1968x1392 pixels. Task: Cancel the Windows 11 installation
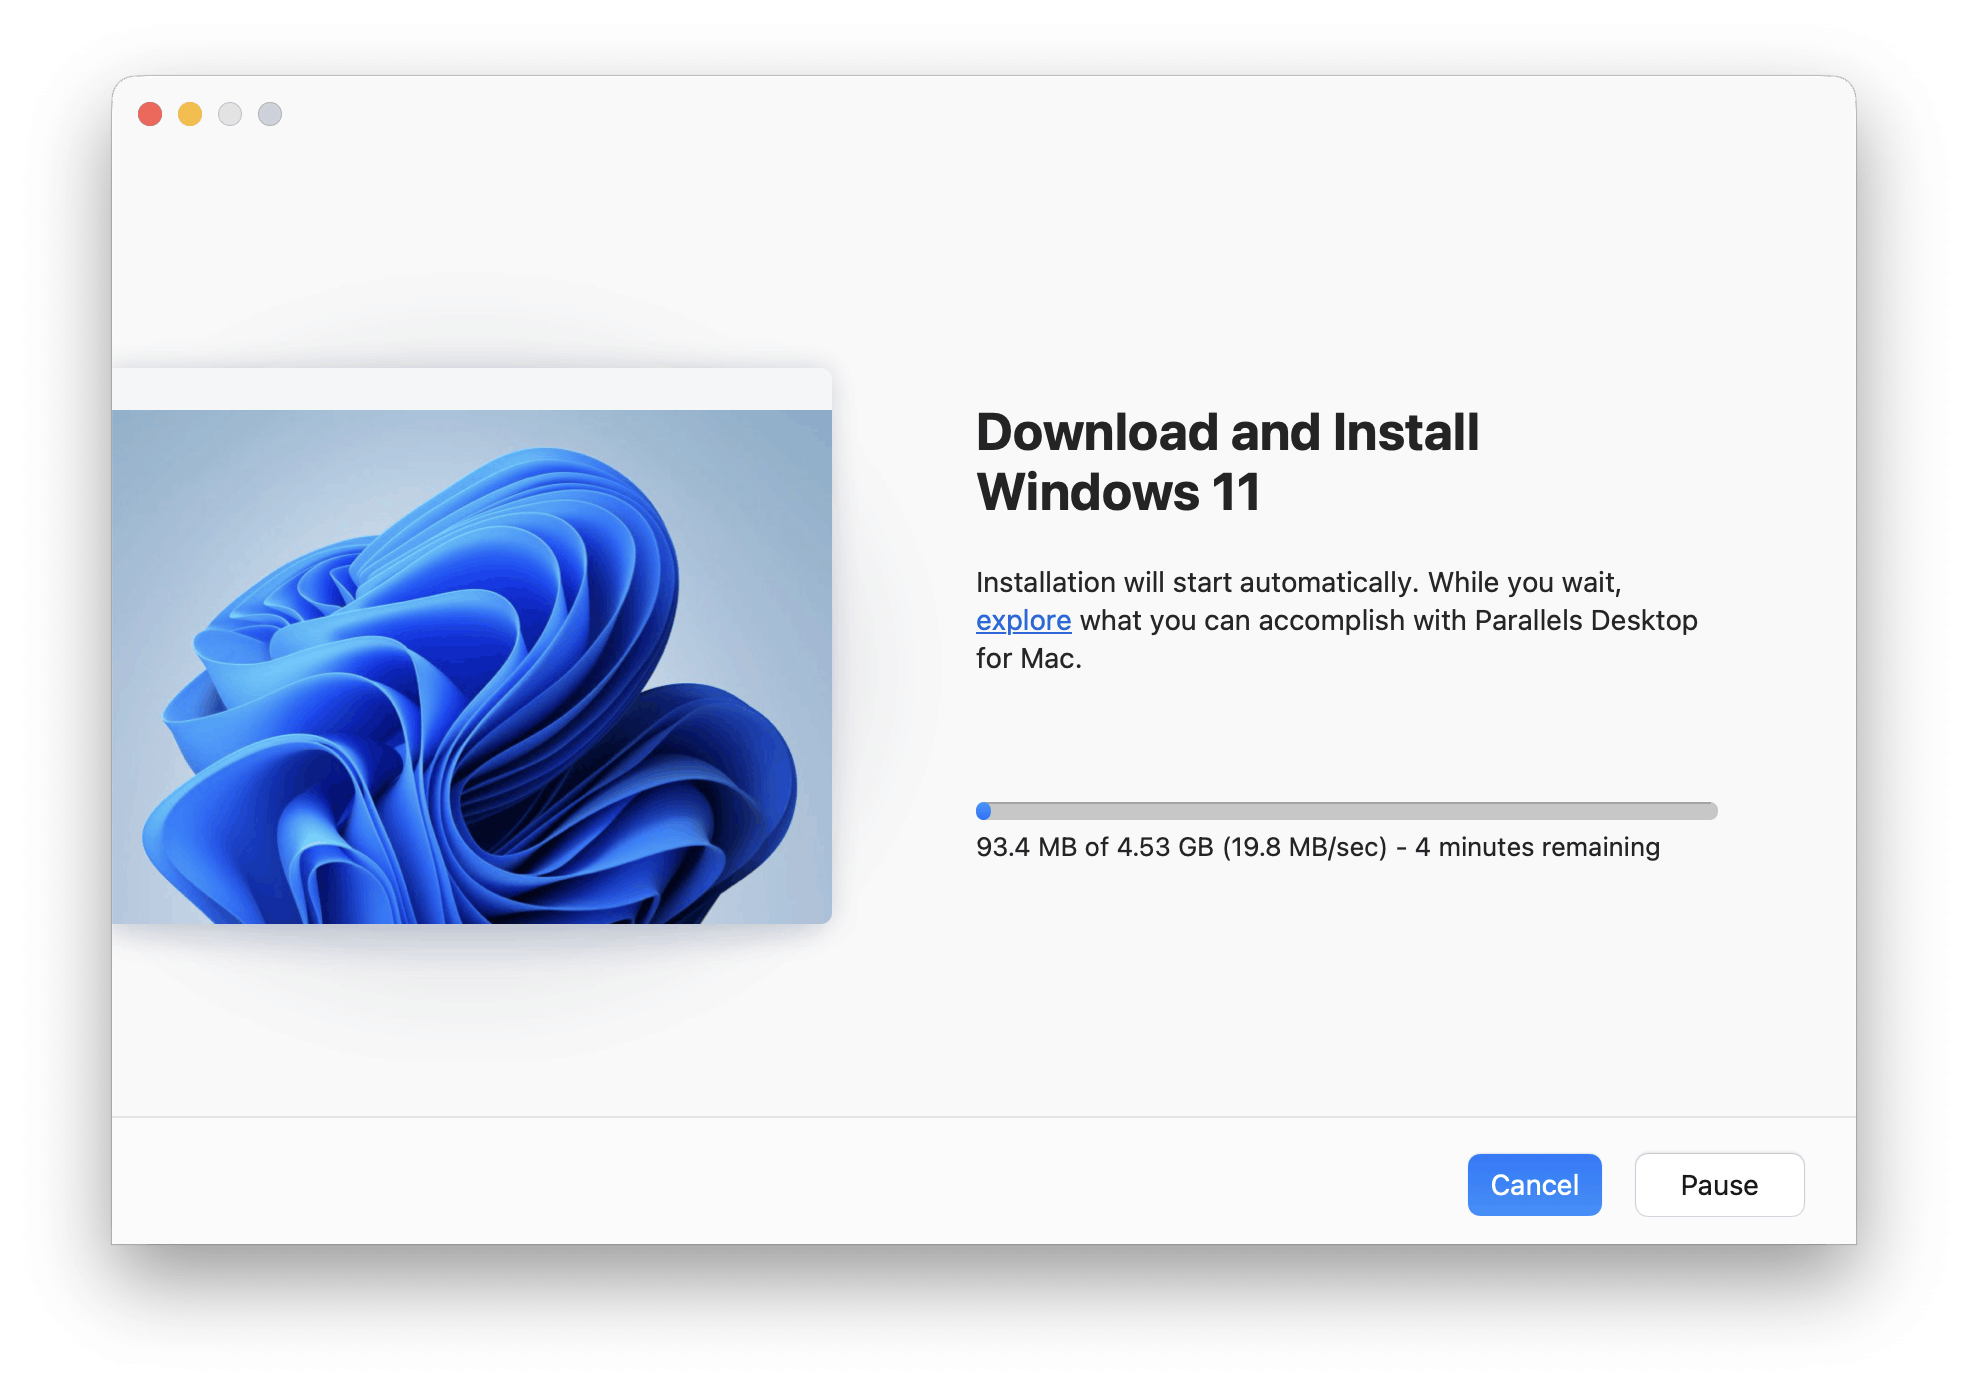click(x=1534, y=1184)
